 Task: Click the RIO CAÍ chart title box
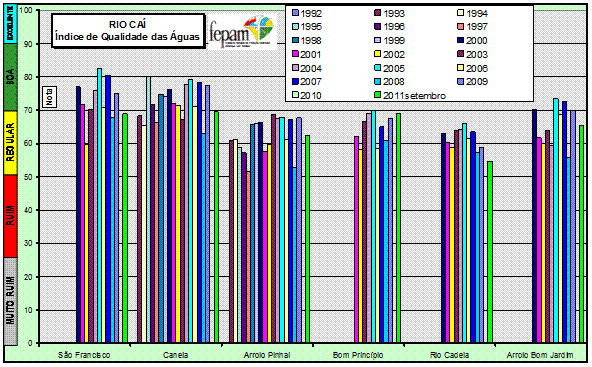[128, 31]
